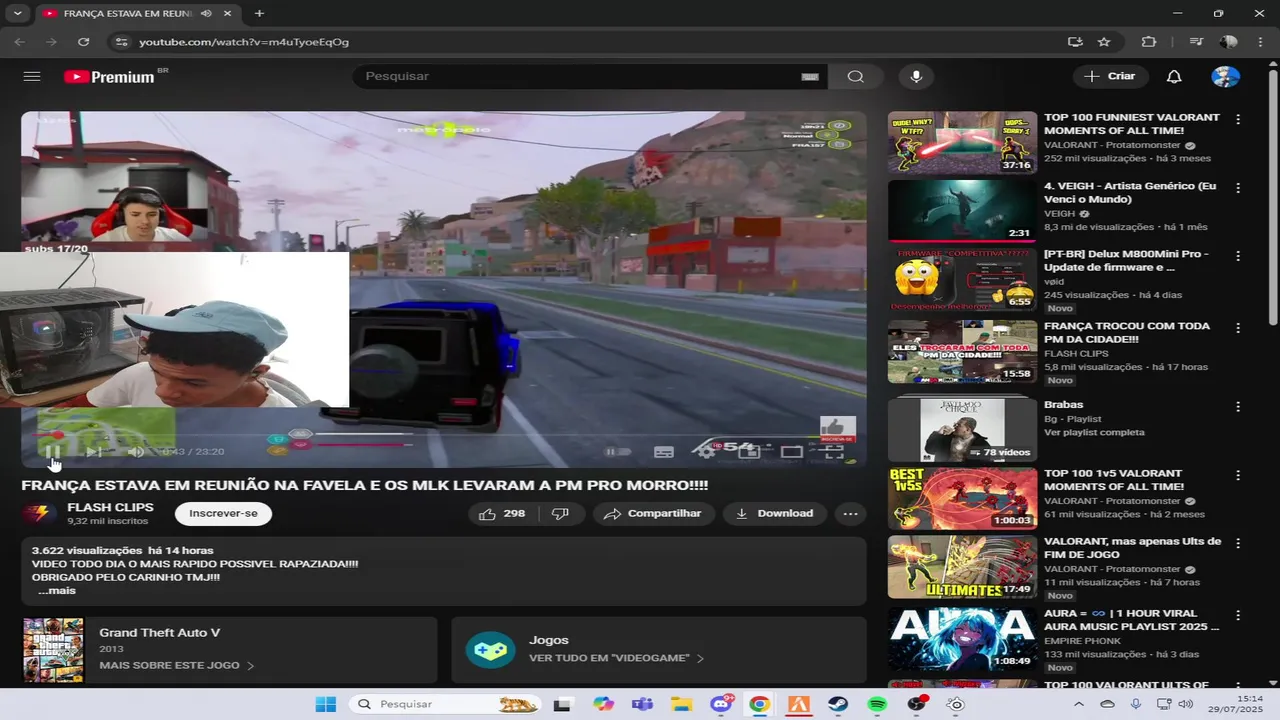Open the YouTube notifications bell
1280x720 pixels.
click(1174, 77)
